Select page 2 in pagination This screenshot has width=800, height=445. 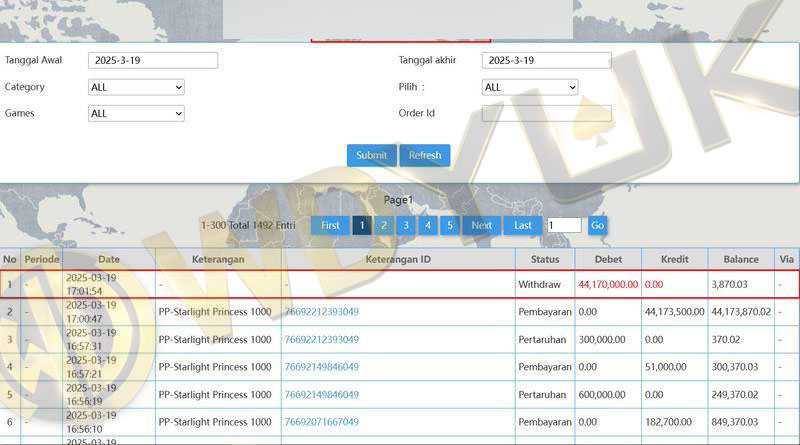point(384,226)
